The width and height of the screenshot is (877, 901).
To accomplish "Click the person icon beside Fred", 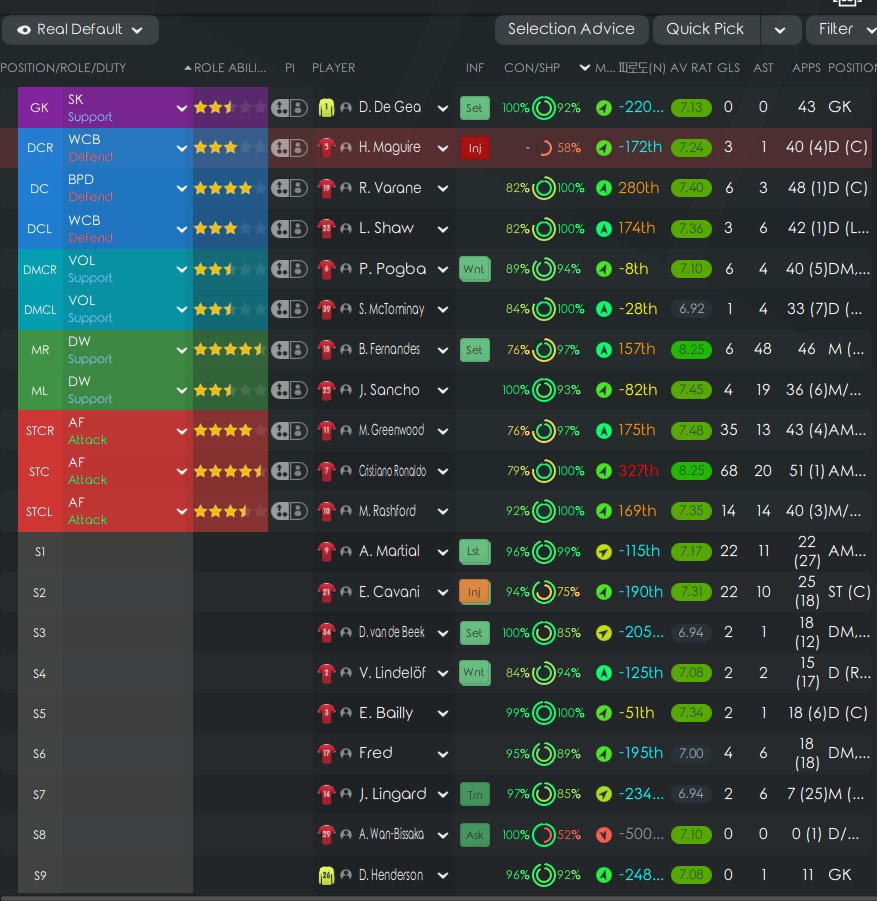I will click(x=346, y=753).
